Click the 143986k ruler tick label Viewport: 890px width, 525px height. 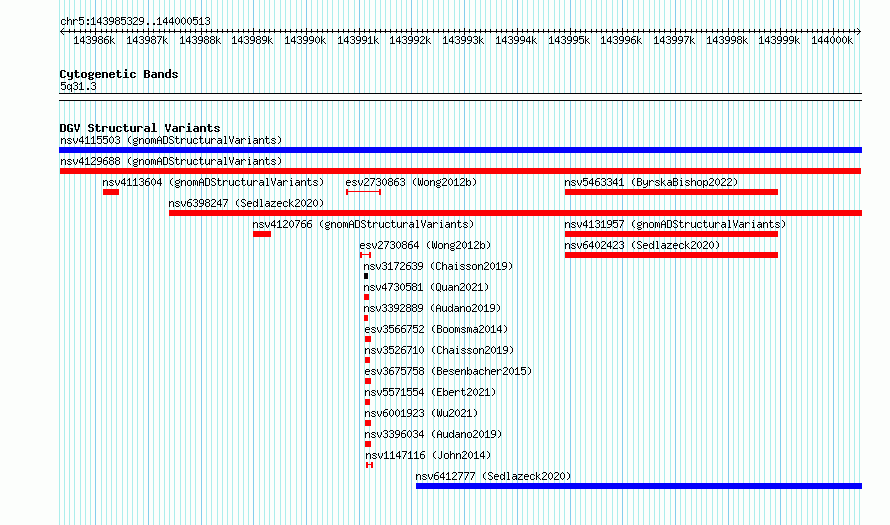(x=94, y=41)
